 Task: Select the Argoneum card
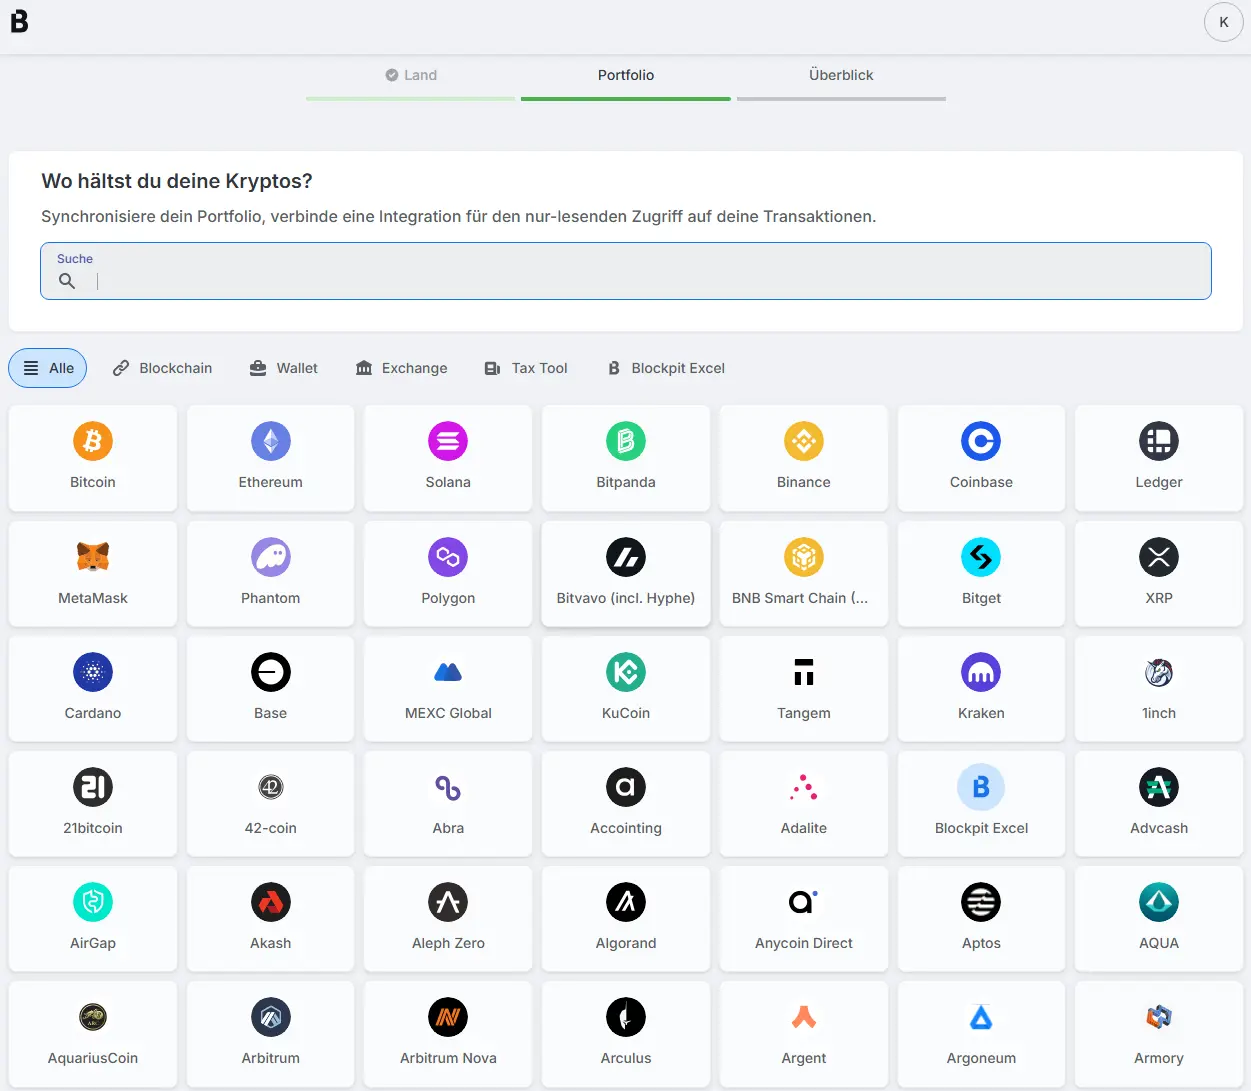981,1034
